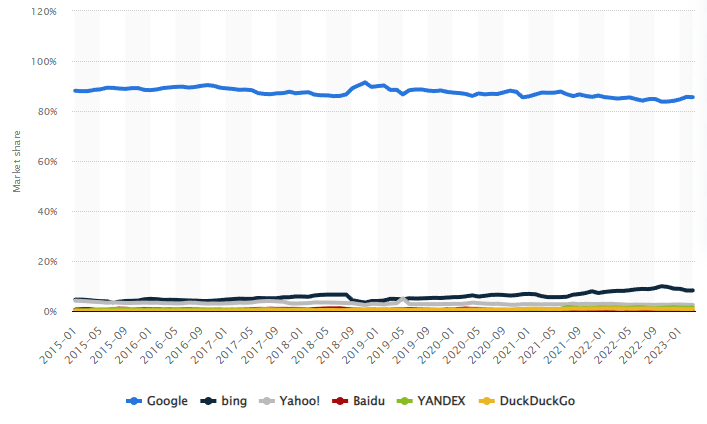707x424 pixels.
Task: Click the gray Yahoo! legend marker
Action: pyautogui.click(x=267, y=401)
